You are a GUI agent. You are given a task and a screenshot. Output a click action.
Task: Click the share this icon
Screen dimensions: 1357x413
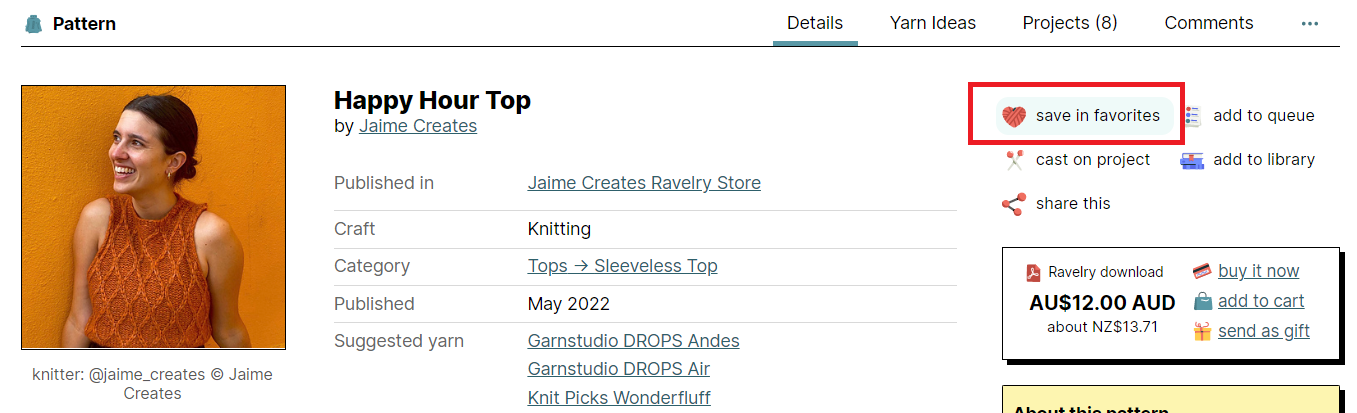[x=1014, y=204]
